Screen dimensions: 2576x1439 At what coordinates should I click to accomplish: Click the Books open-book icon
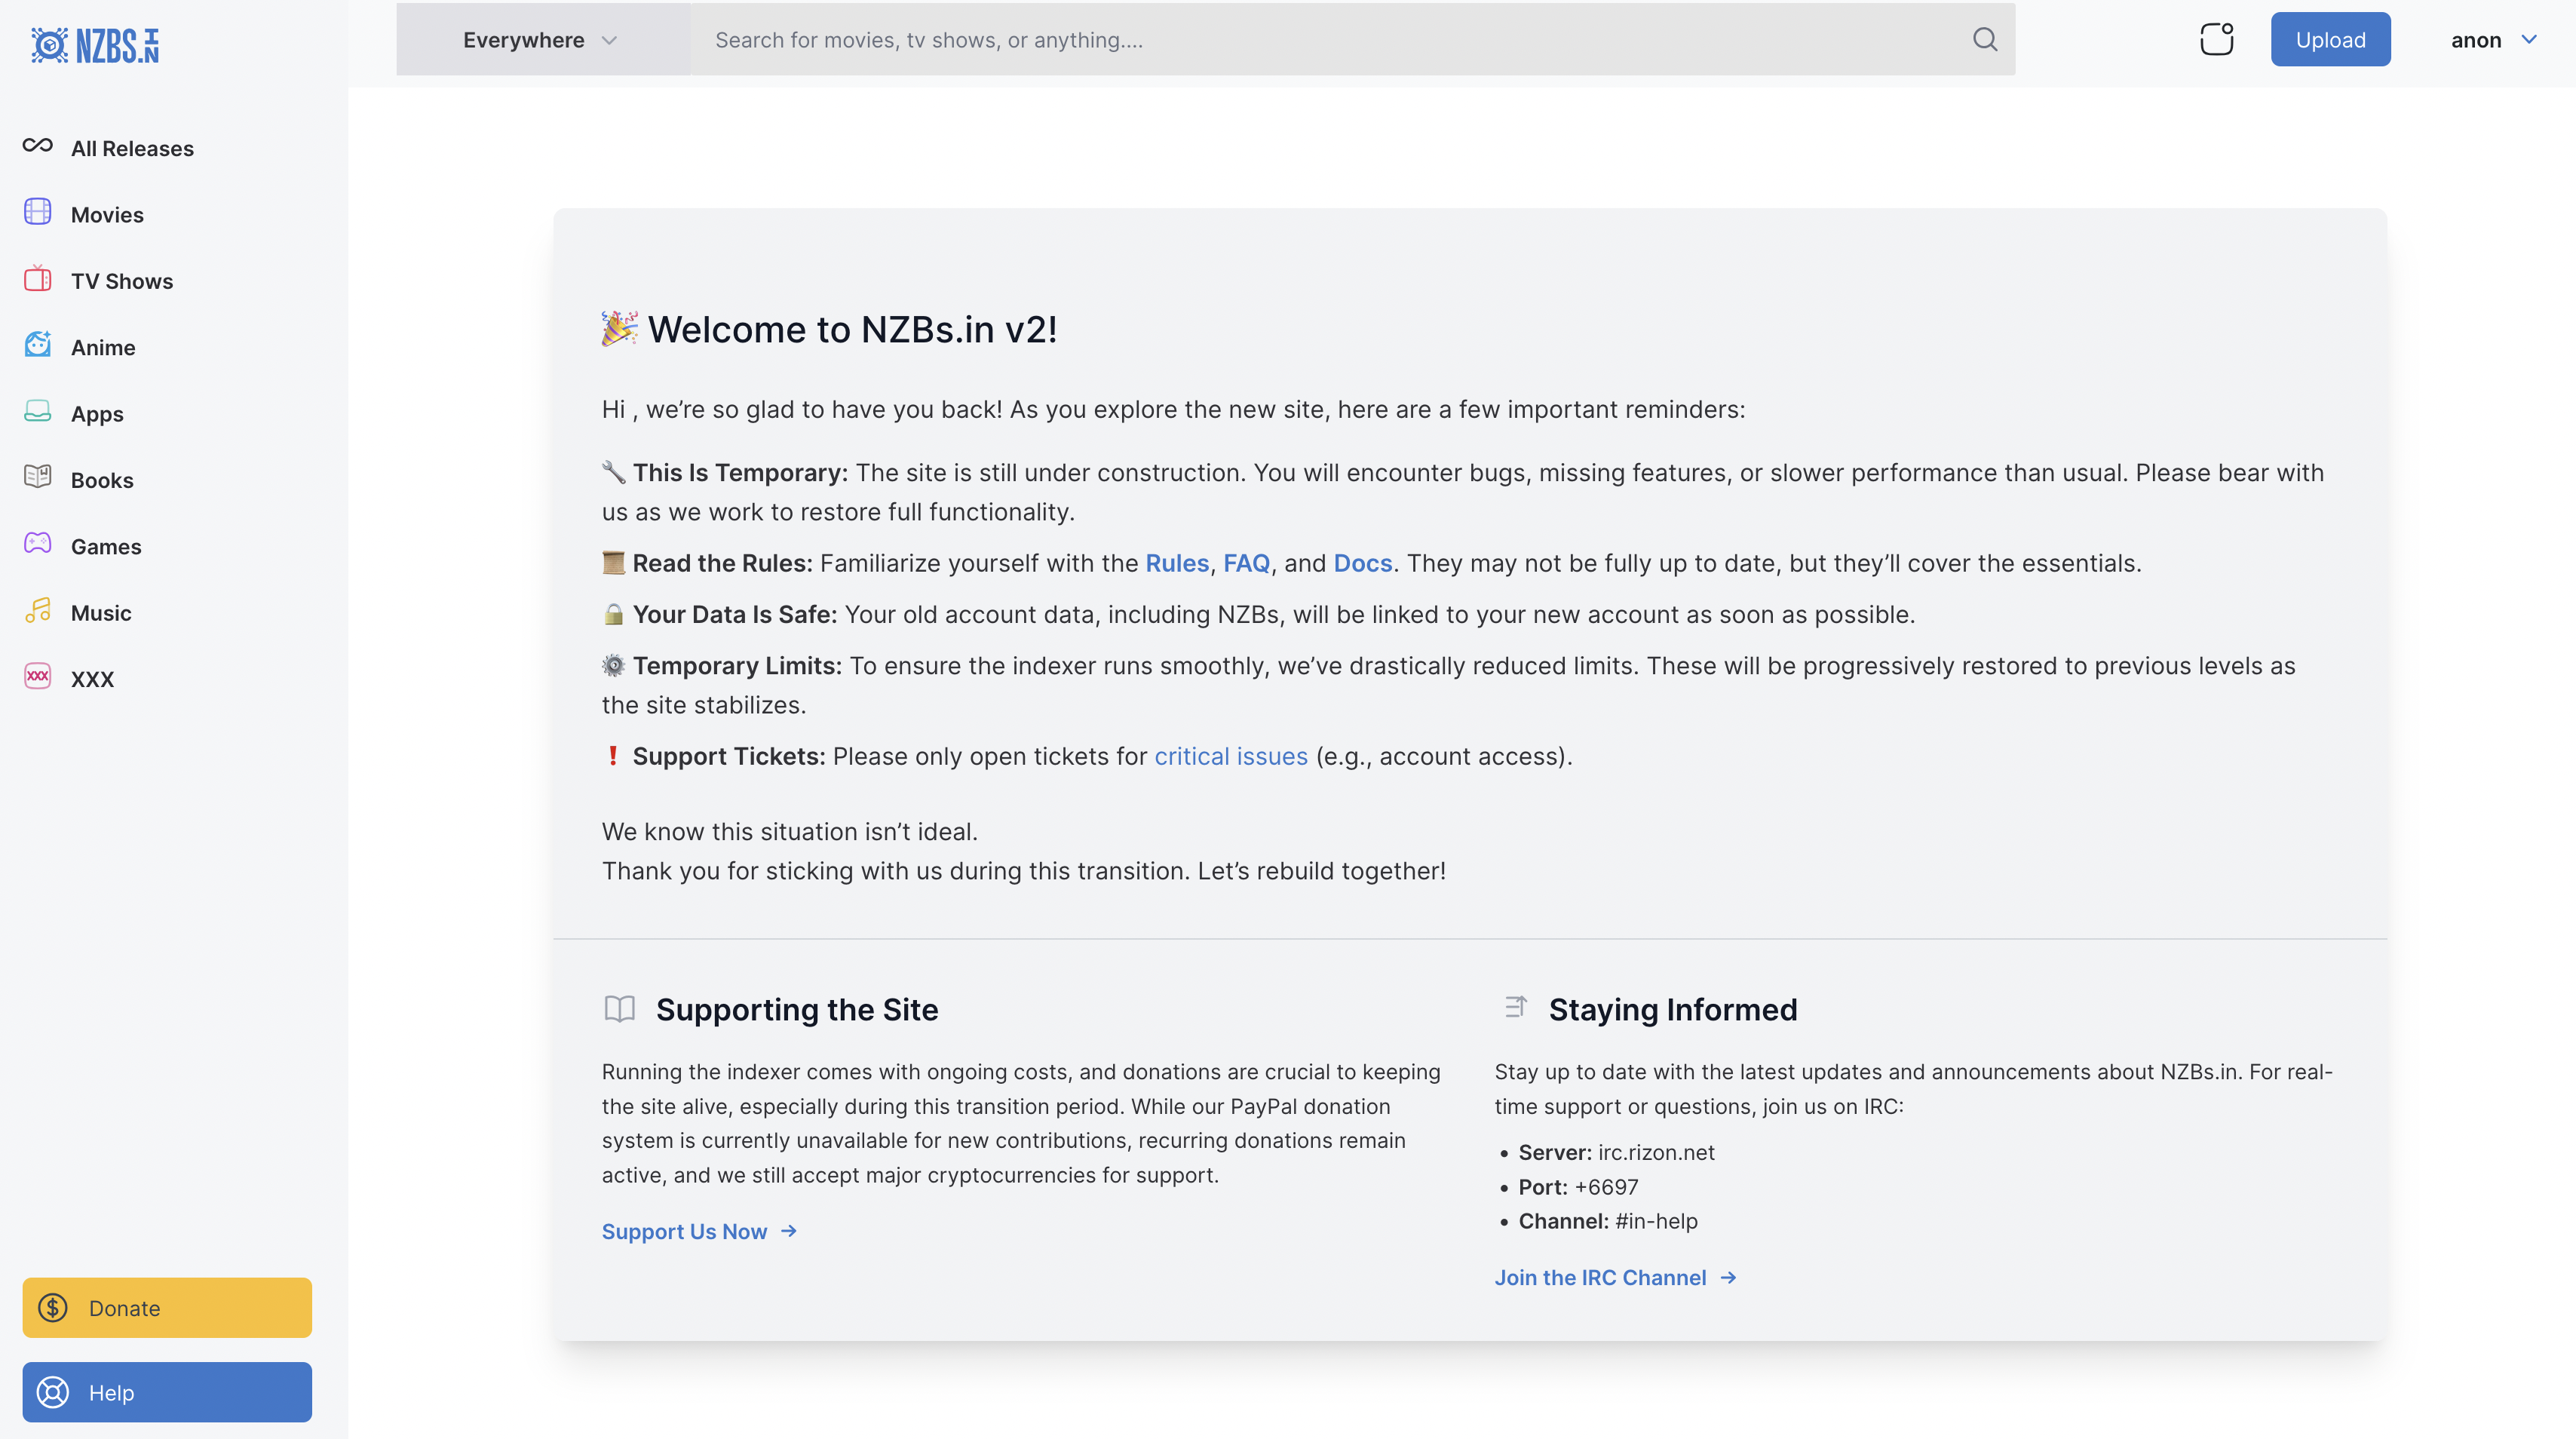(38, 477)
